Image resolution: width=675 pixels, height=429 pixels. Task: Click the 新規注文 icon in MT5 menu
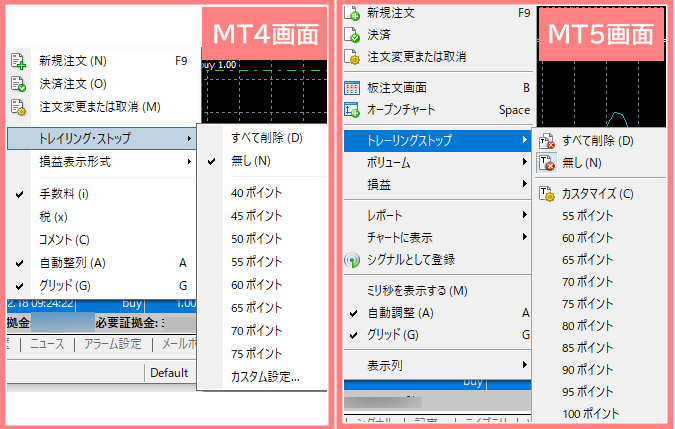(x=352, y=13)
